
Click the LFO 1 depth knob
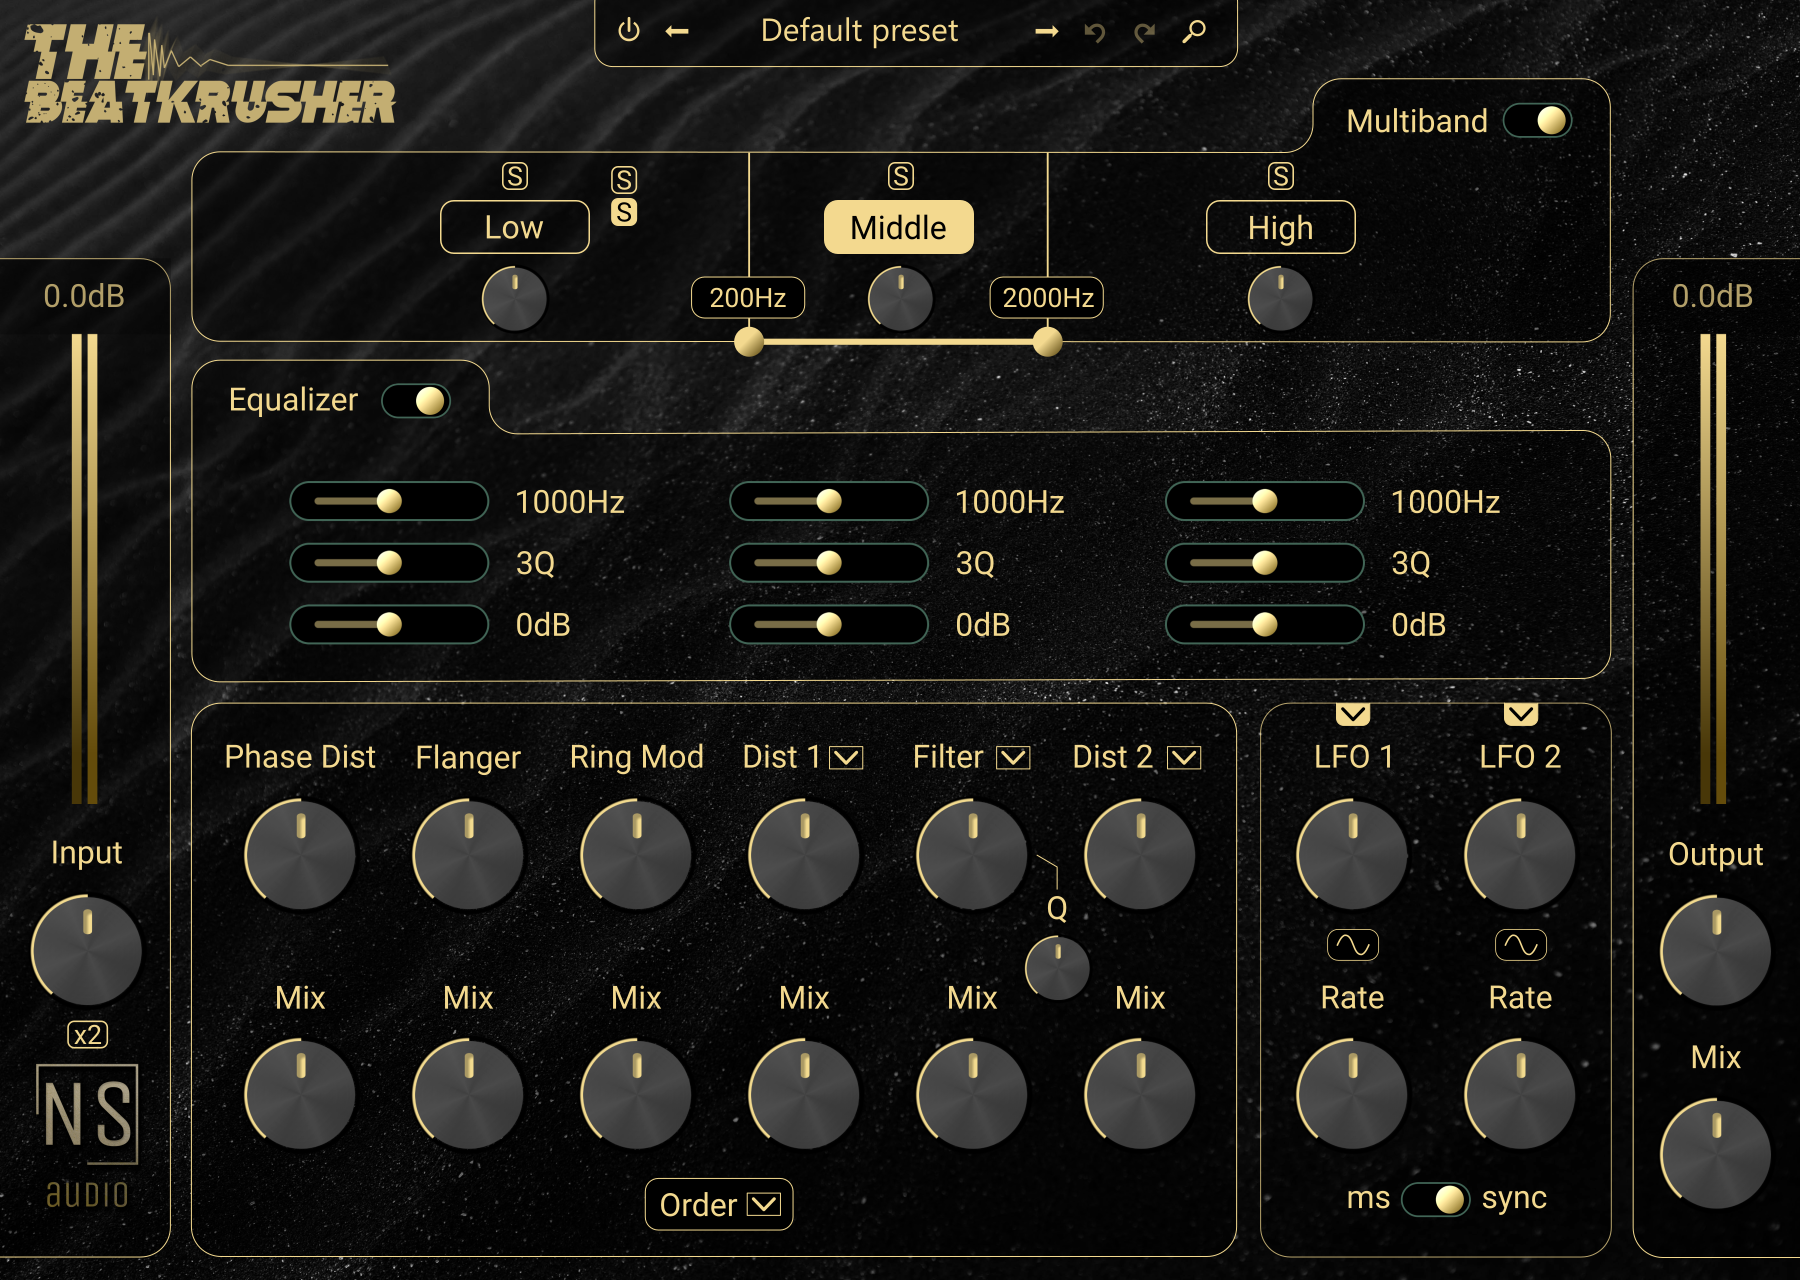(1353, 855)
